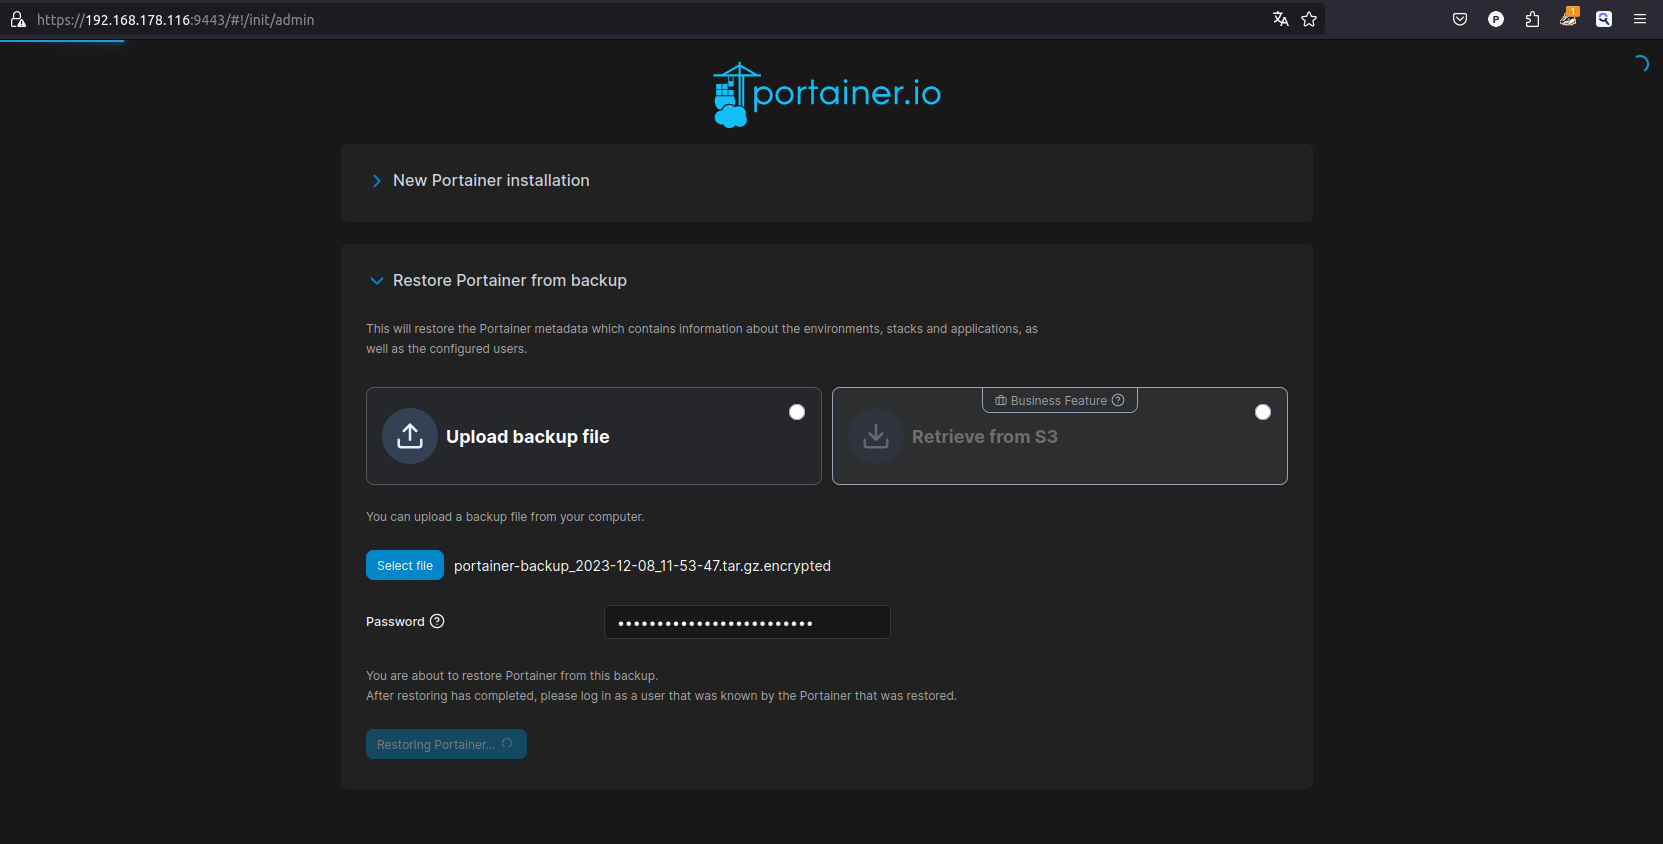This screenshot has width=1663, height=844.
Task: Click the magnifier search extension icon
Action: 1604,19
